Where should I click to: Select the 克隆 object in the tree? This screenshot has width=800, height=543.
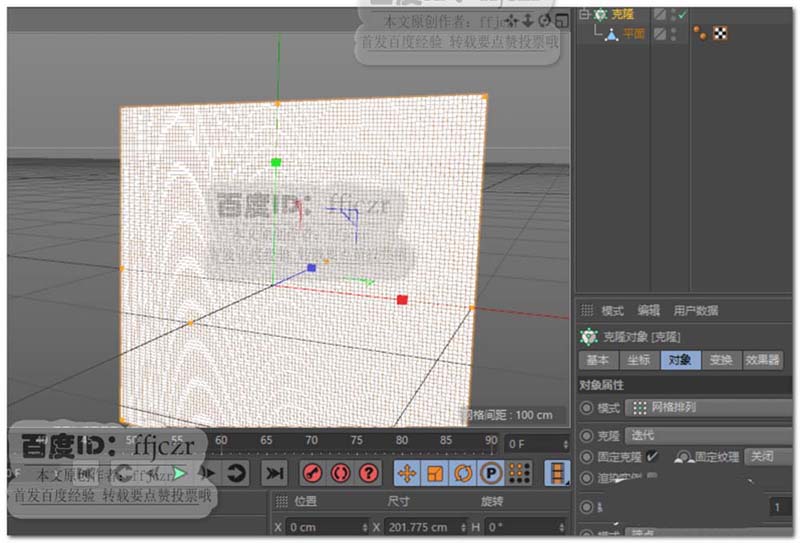pos(622,14)
